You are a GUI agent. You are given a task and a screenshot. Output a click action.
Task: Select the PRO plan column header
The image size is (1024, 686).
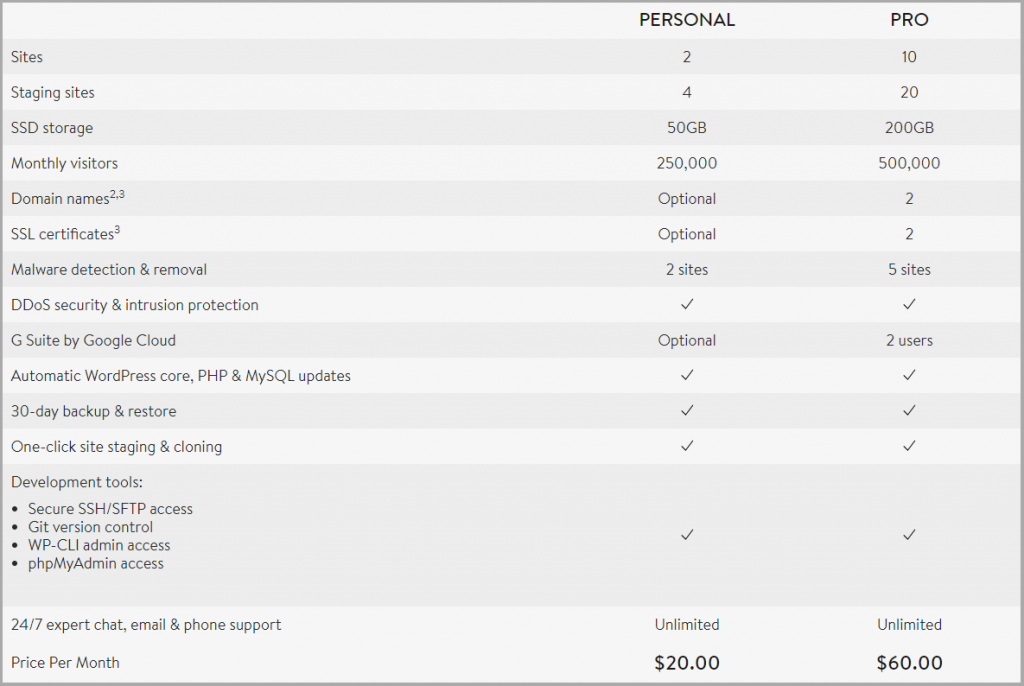[909, 20]
